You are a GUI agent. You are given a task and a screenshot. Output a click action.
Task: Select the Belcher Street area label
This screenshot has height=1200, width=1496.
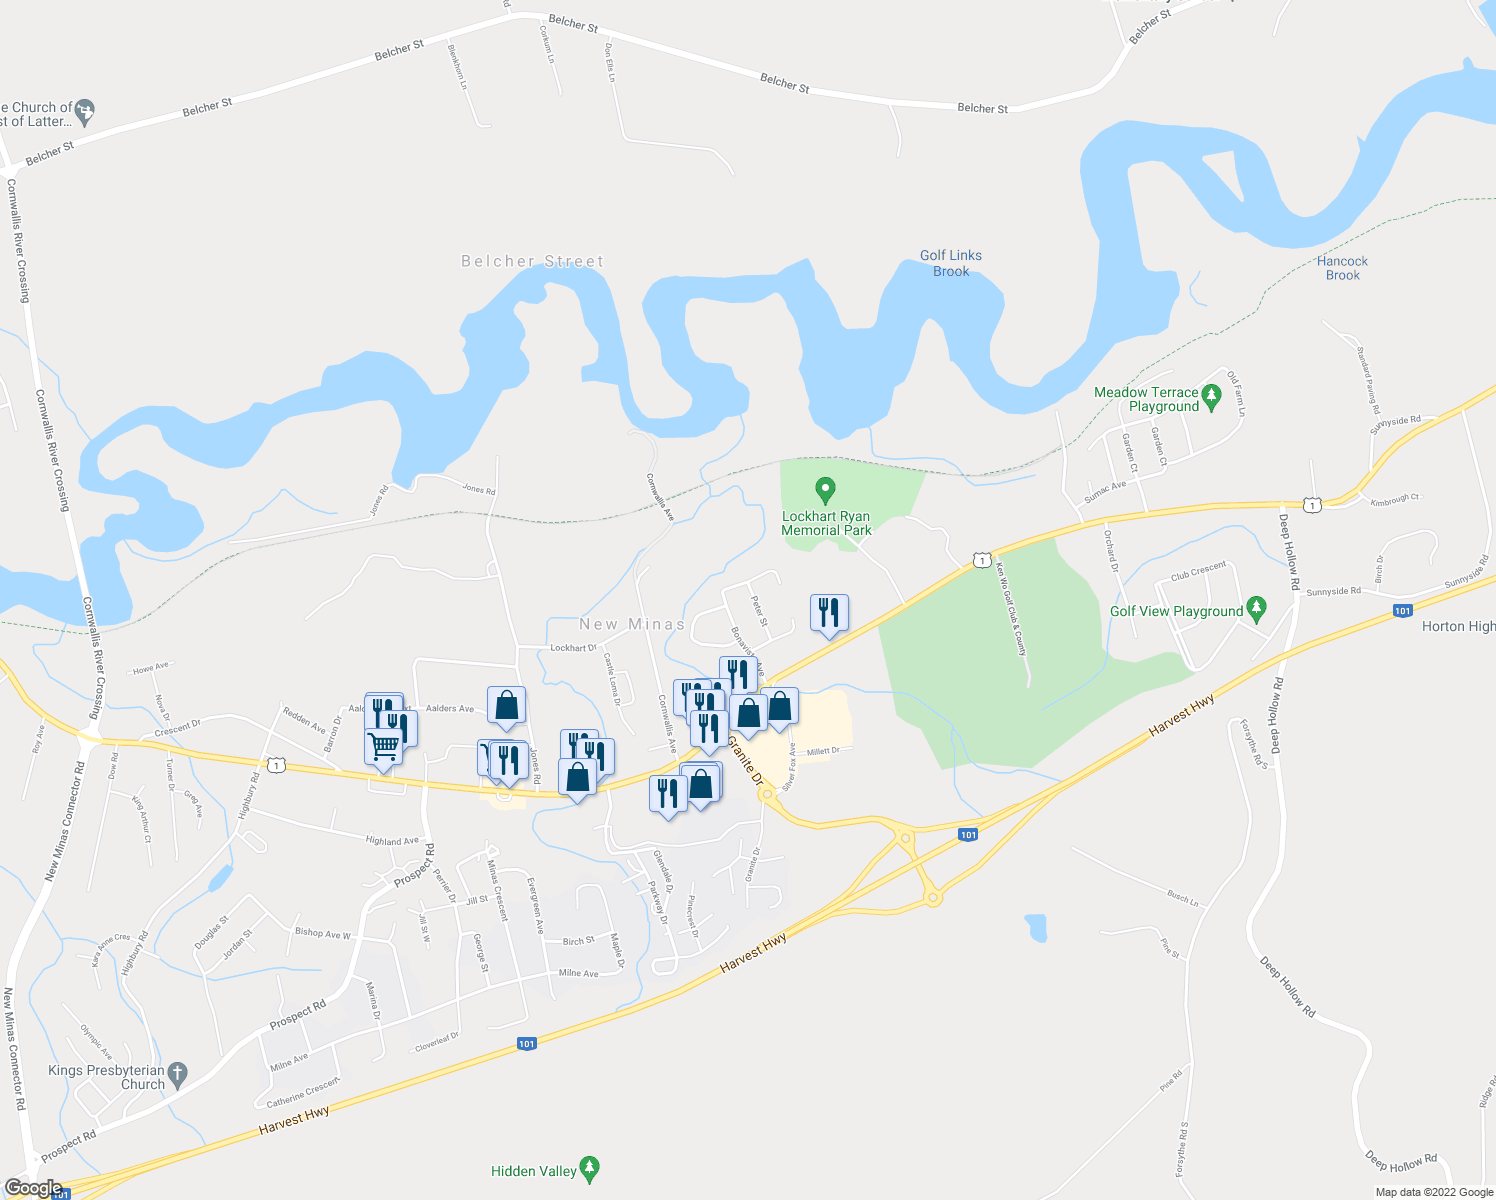[533, 261]
